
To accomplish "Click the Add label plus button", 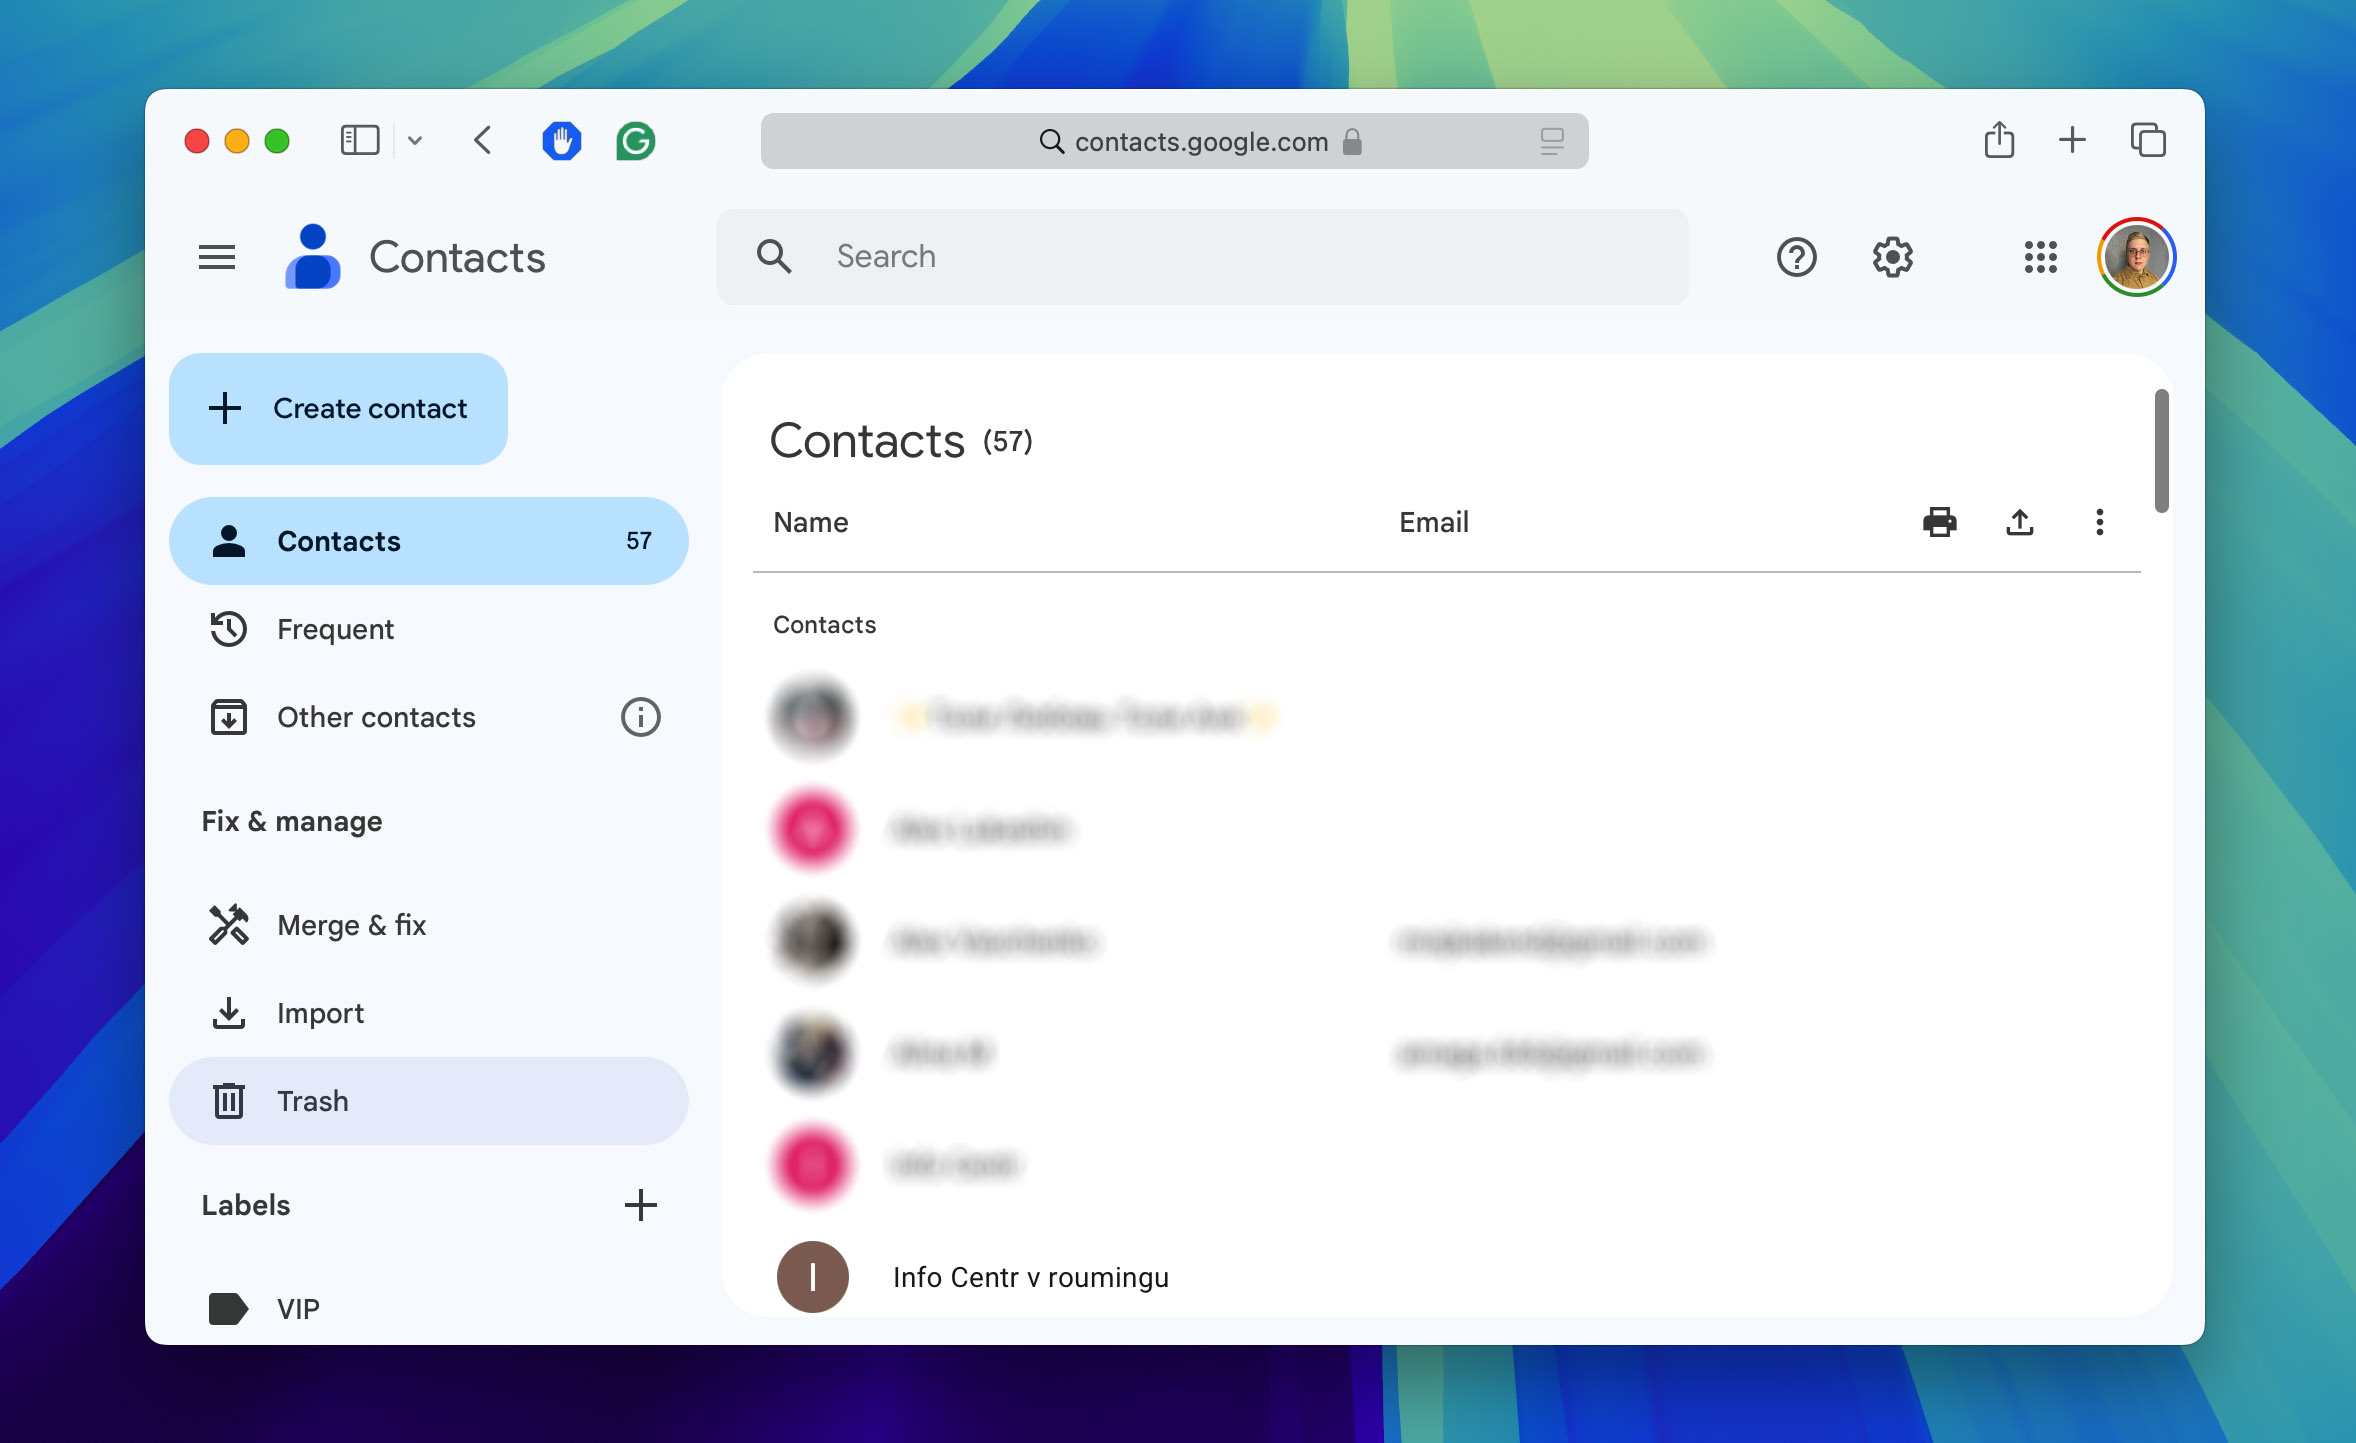I will (x=639, y=1206).
